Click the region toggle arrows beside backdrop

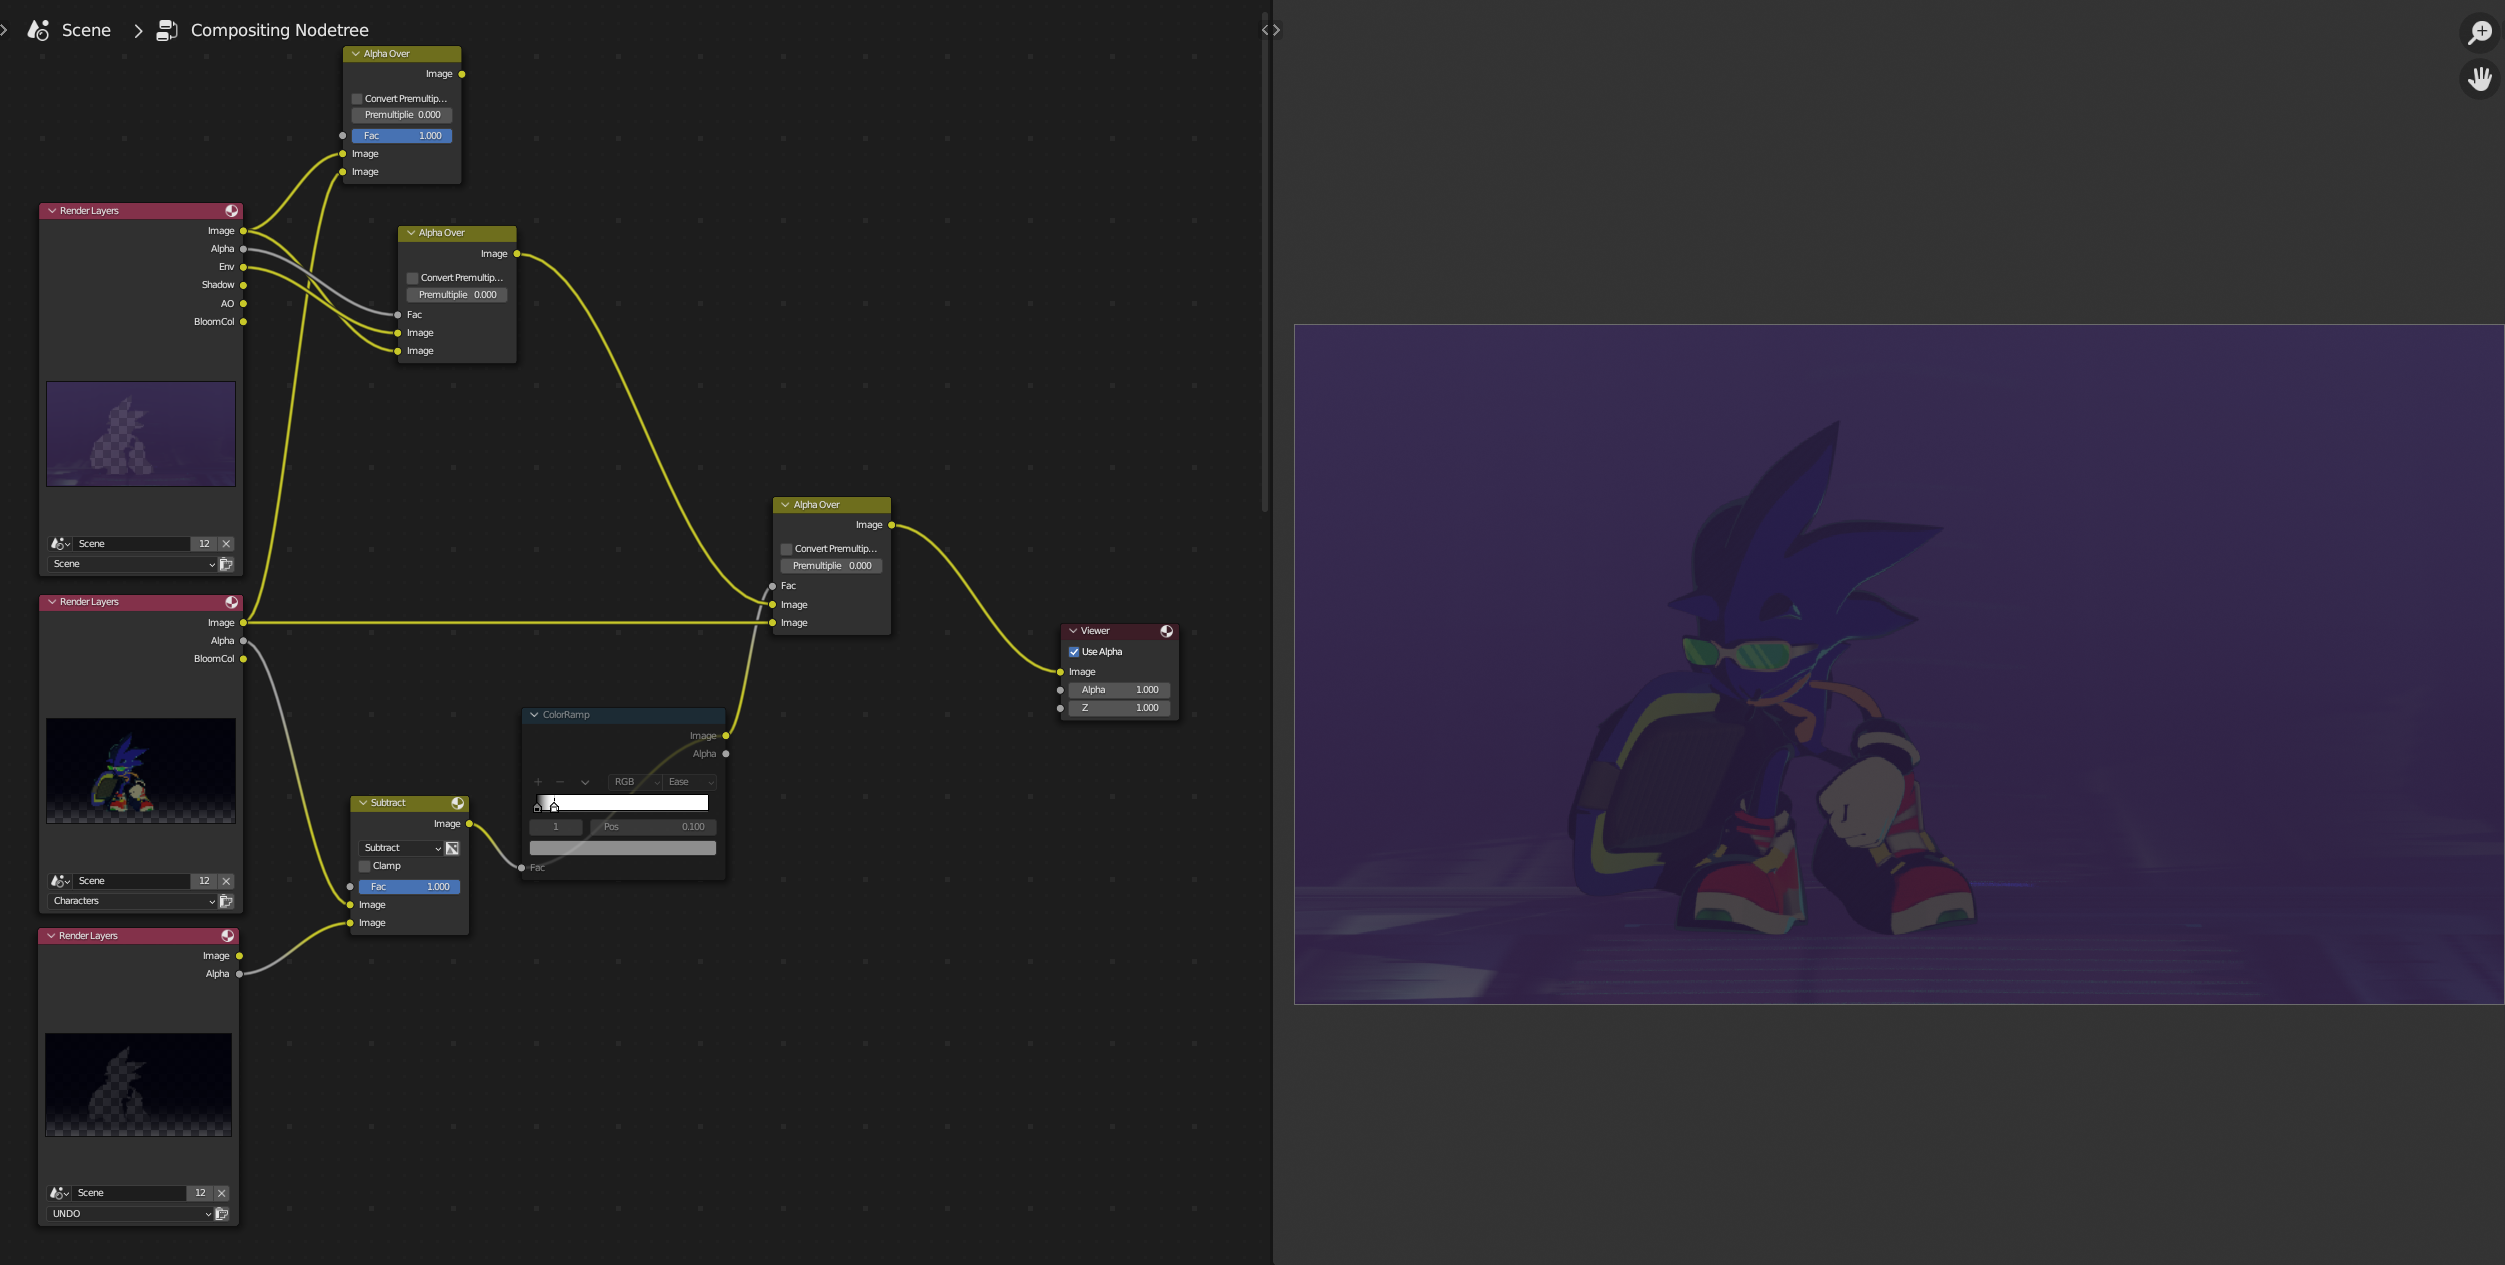(x=1271, y=30)
